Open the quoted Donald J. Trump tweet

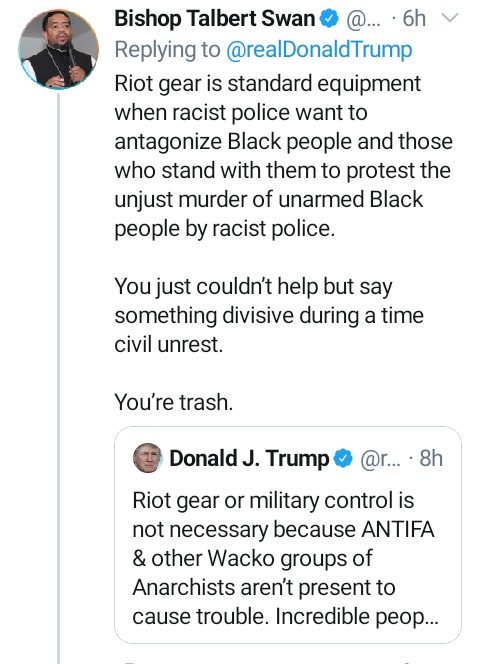[288, 535]
